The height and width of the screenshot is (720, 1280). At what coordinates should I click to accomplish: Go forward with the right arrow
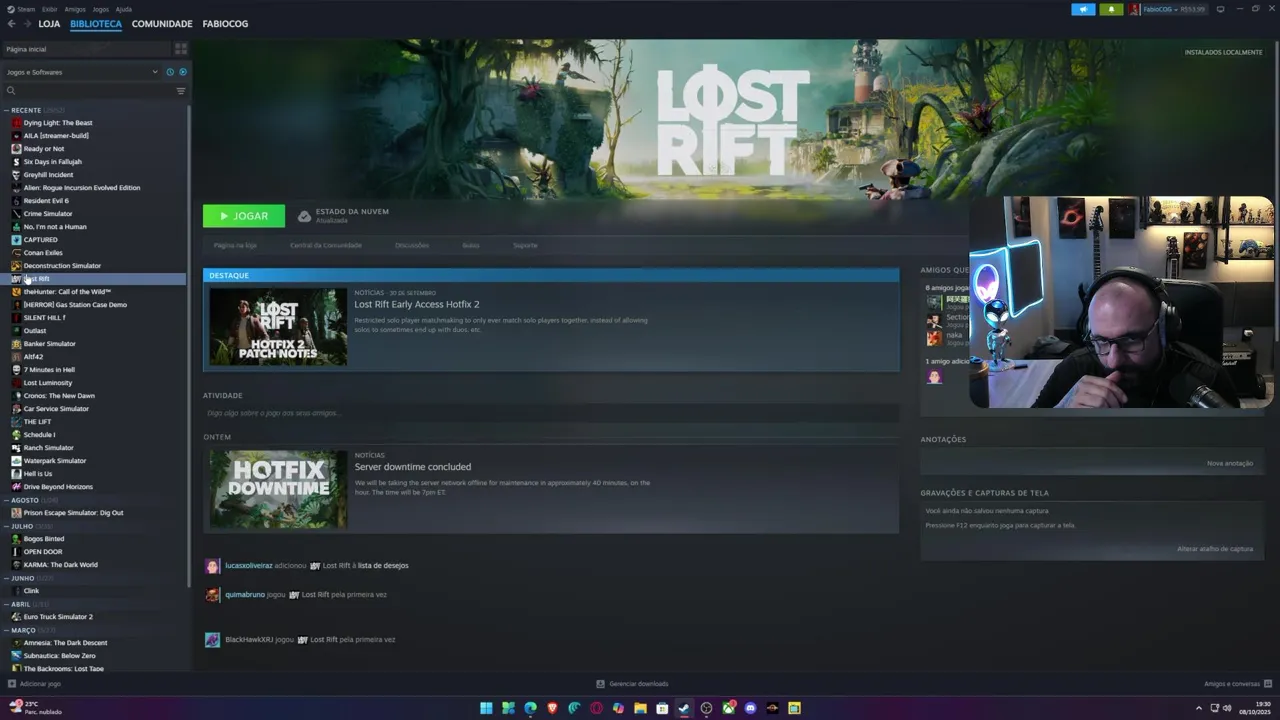click(27, 23)
